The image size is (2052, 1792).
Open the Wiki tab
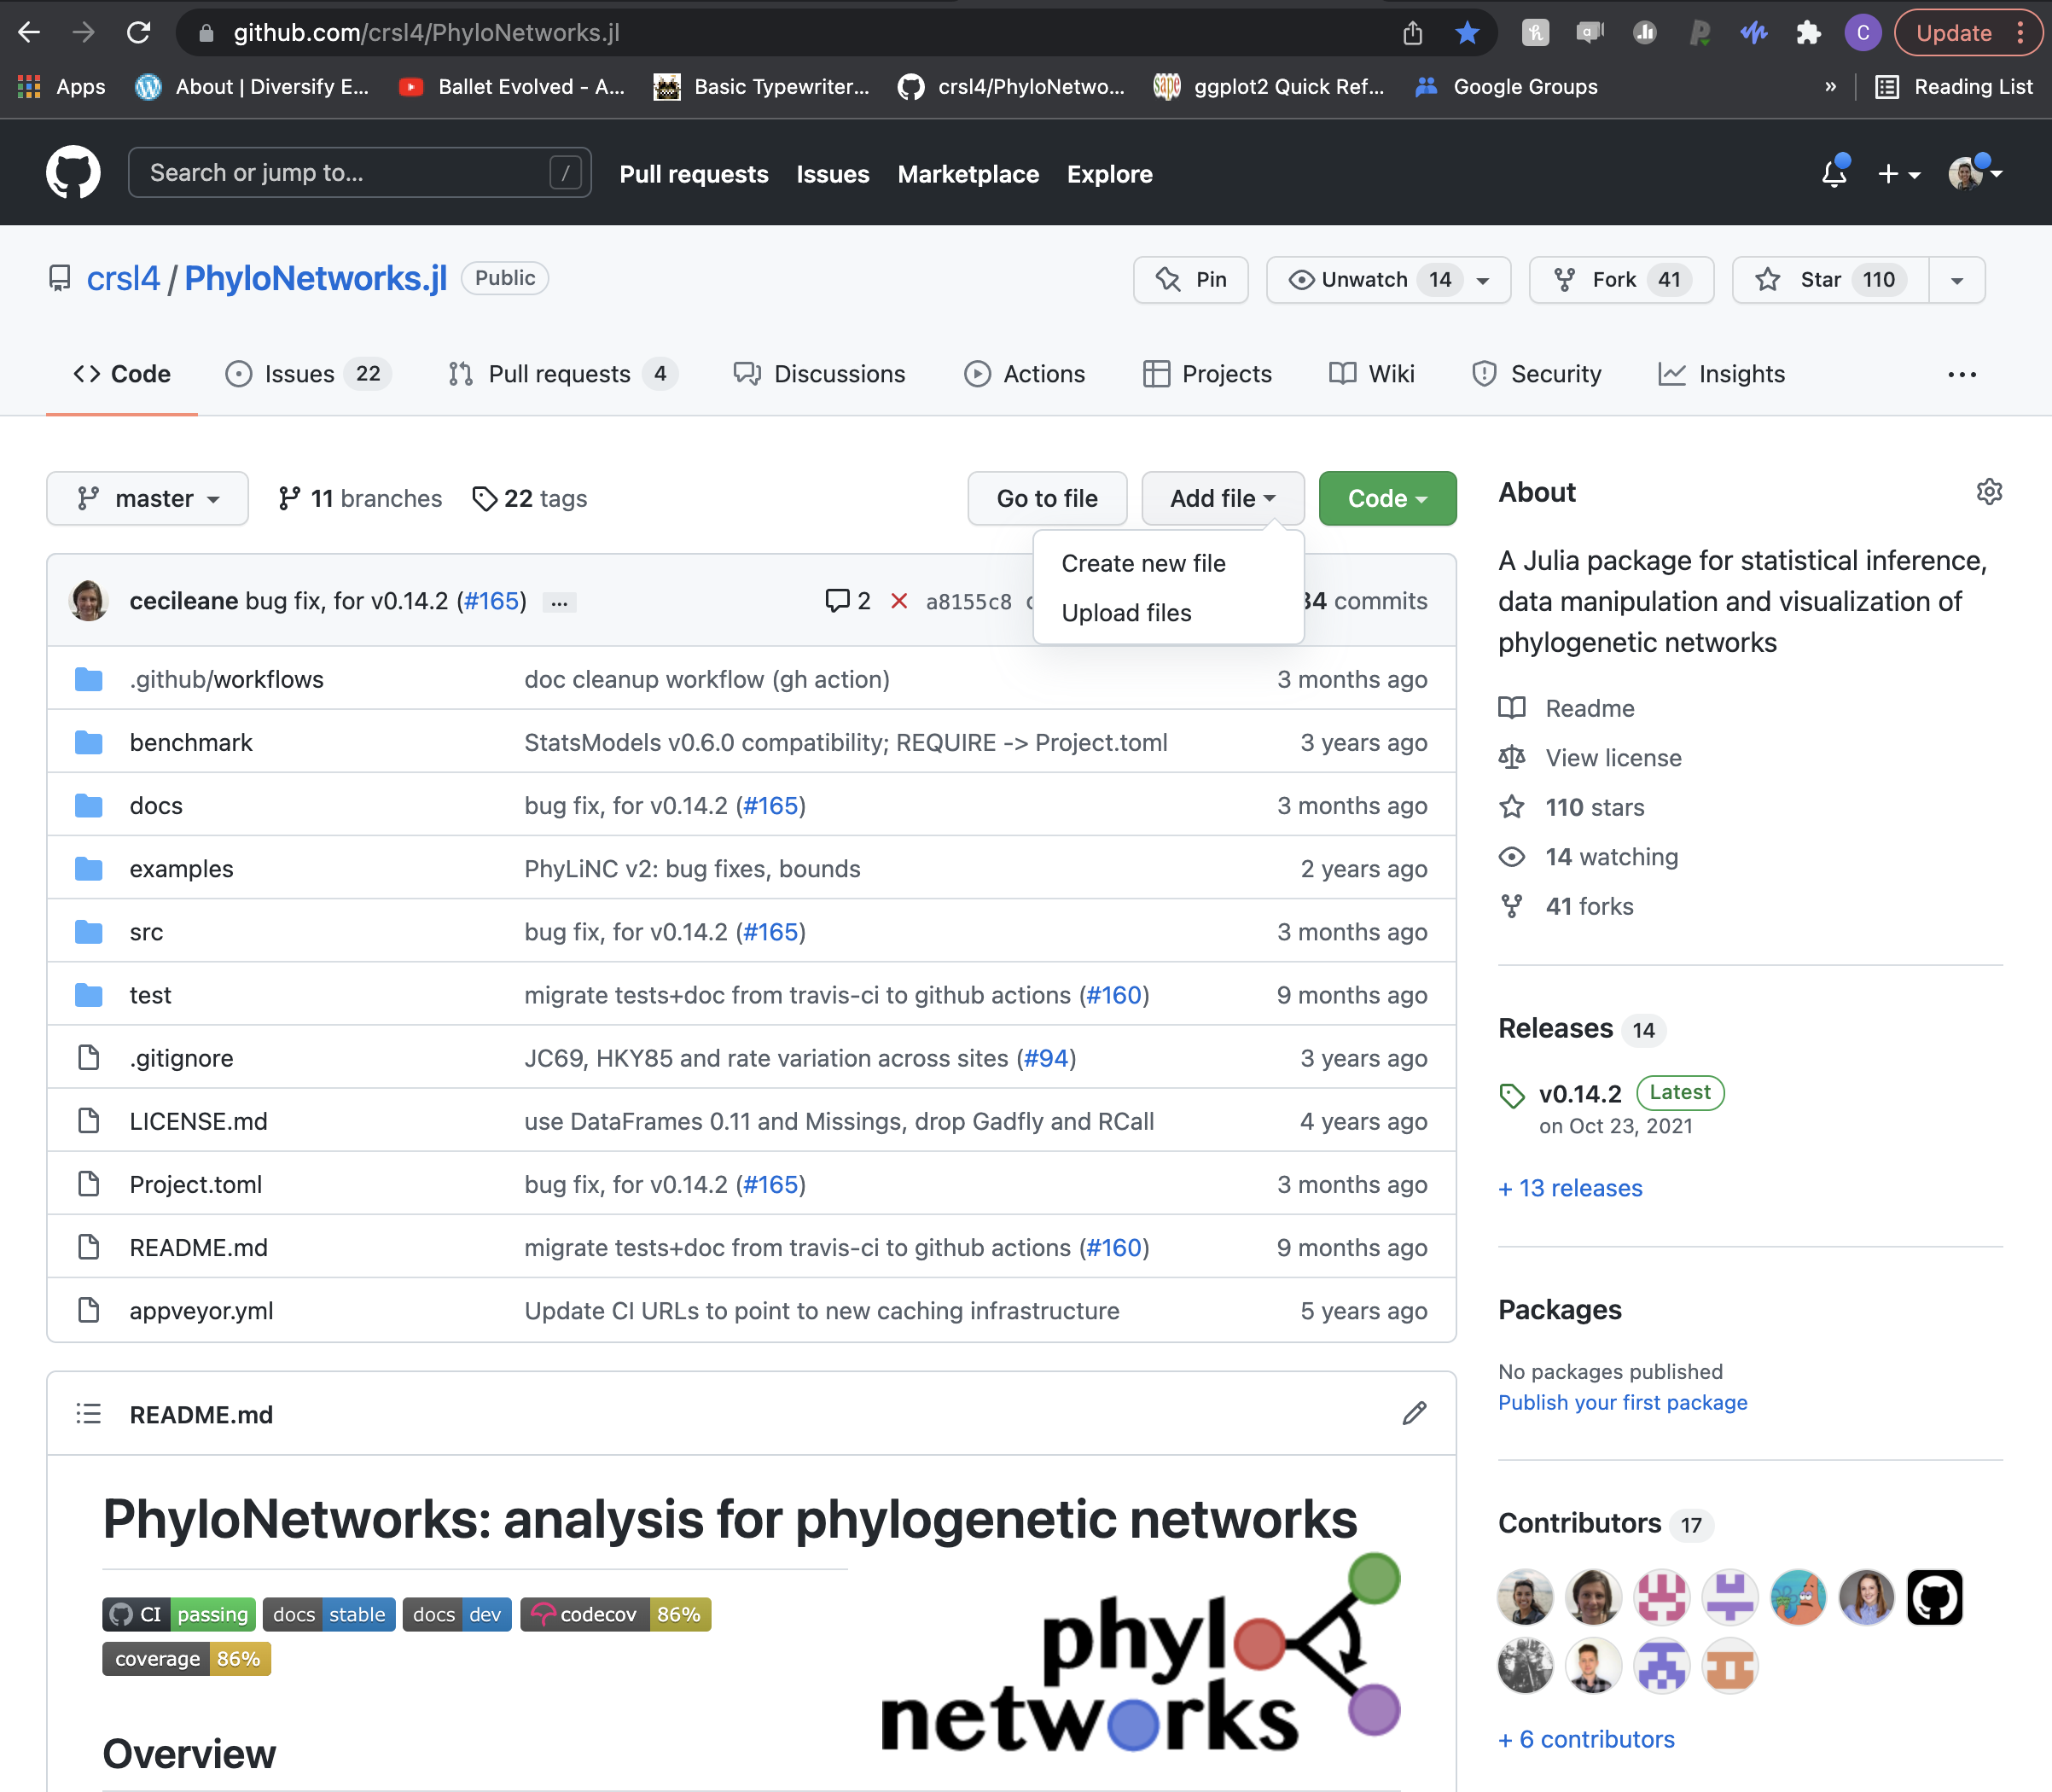(1371, 374)
